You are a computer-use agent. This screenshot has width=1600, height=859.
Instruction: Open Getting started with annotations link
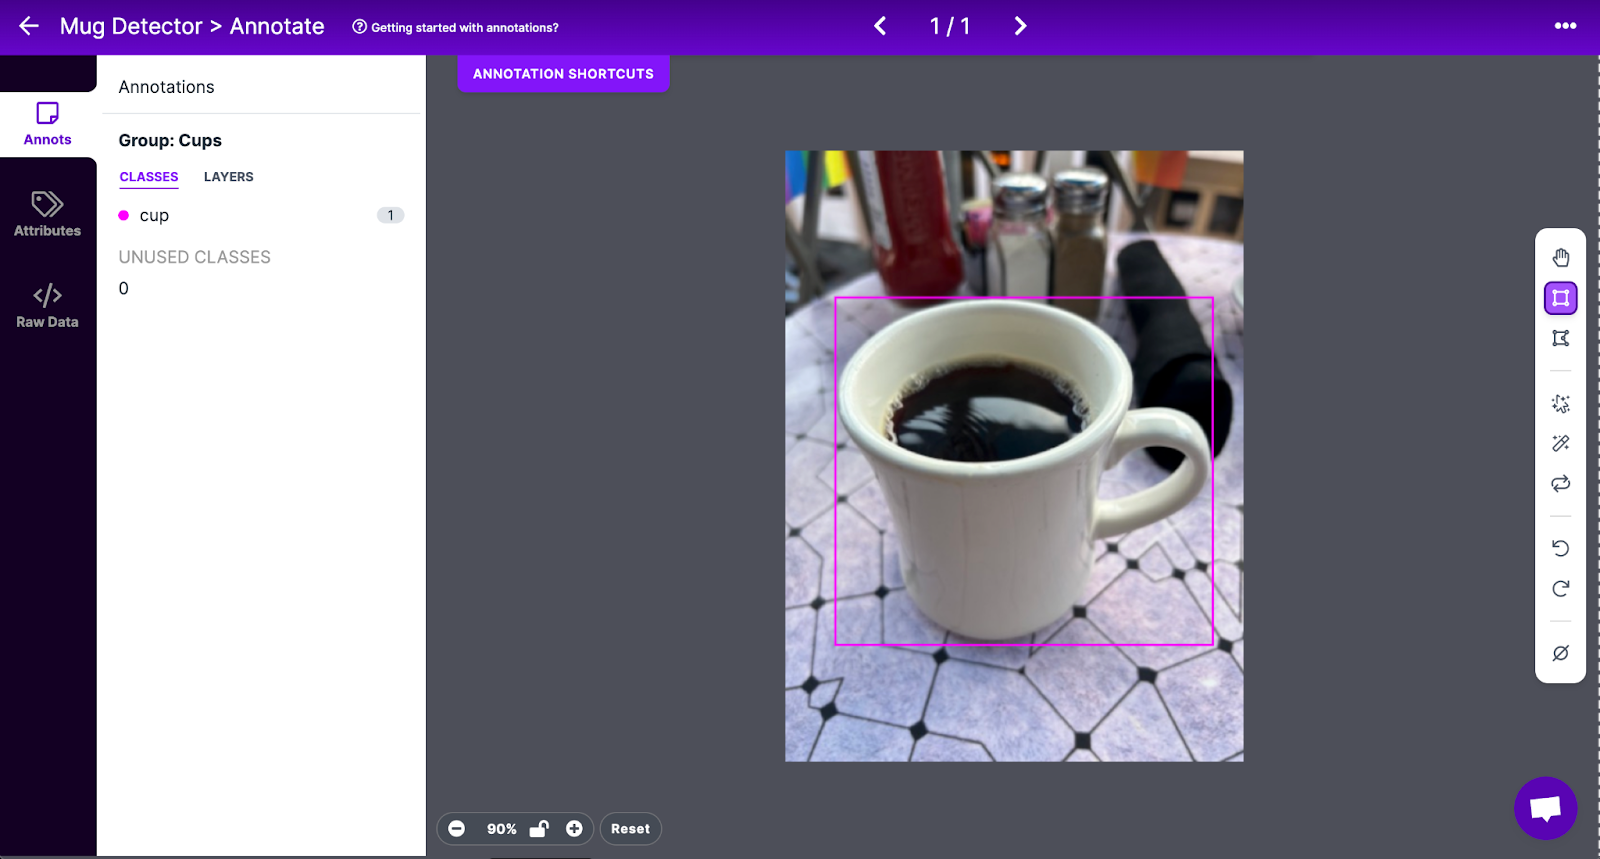pyautogui.click(x=465, y=28)
